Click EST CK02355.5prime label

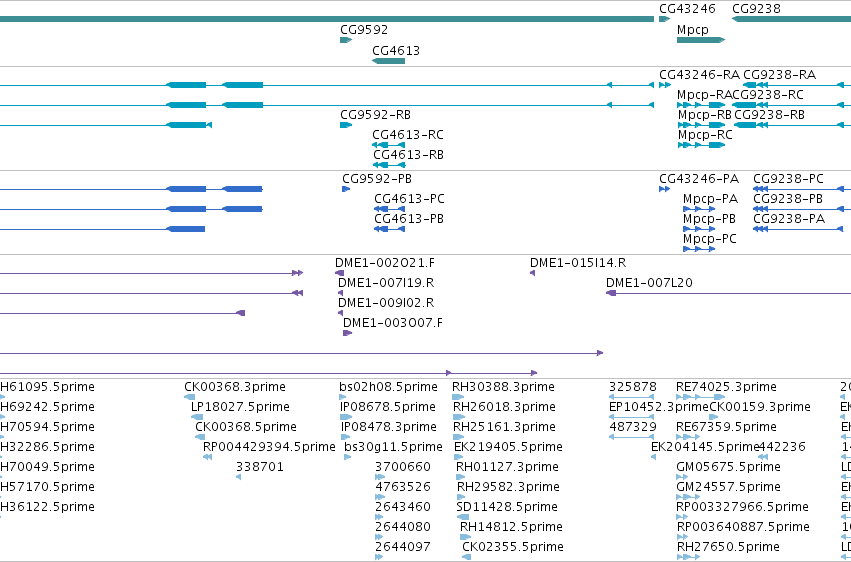[513, 548]
